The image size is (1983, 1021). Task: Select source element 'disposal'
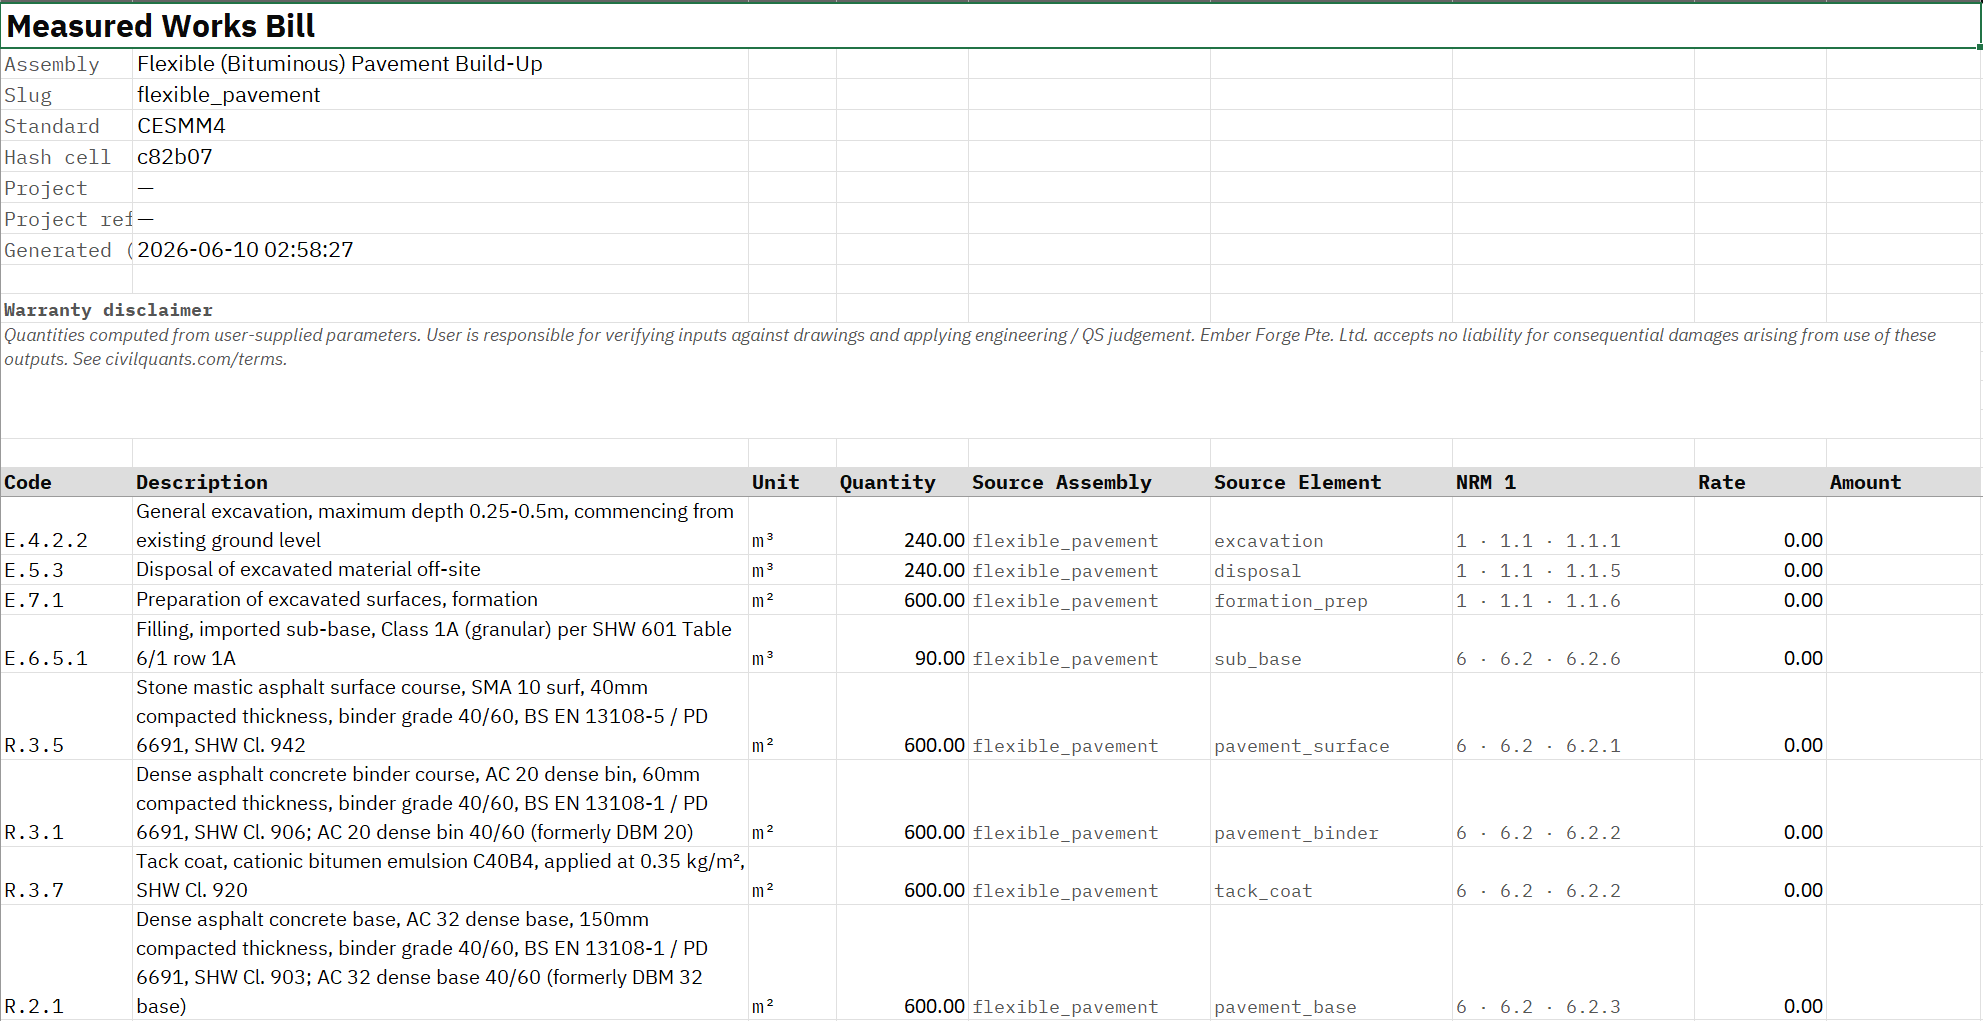tap(1331, 570)
